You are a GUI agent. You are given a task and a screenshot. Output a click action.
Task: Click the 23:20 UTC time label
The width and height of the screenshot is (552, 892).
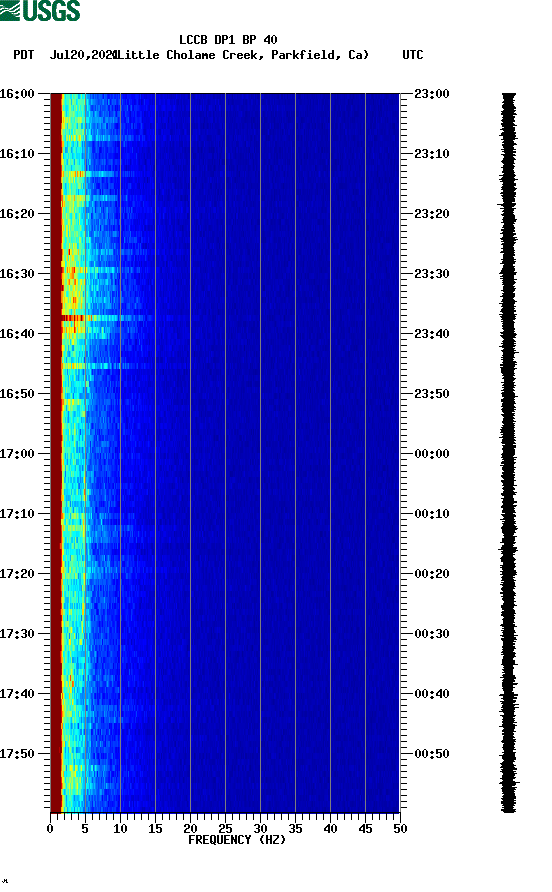click(x=432, y=214)
